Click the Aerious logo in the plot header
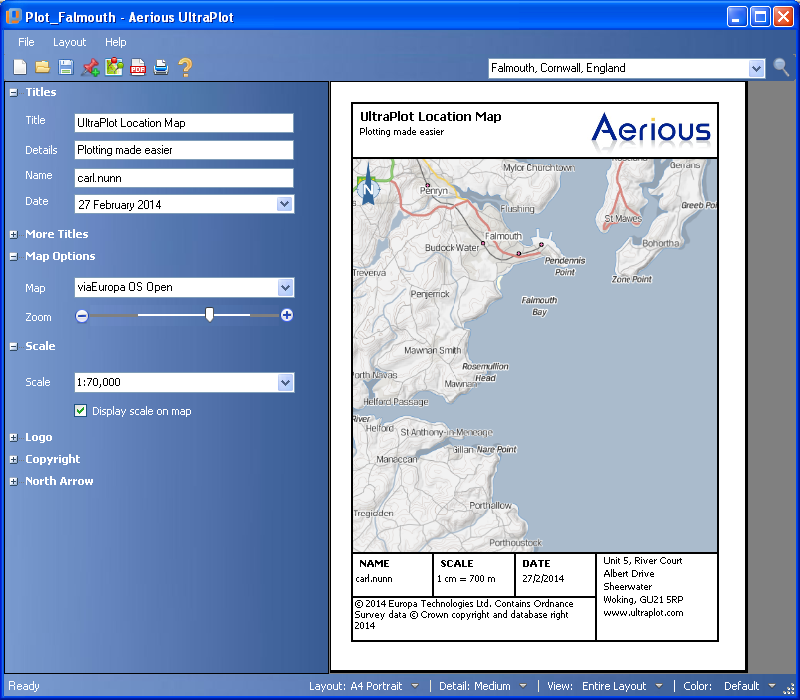 tap(651, 131)
